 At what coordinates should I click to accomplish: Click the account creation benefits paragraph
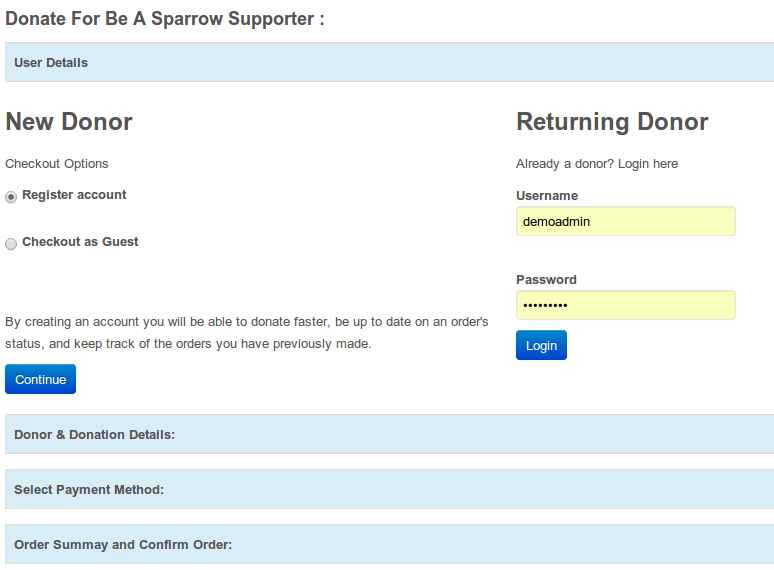[x=246, y=333]
